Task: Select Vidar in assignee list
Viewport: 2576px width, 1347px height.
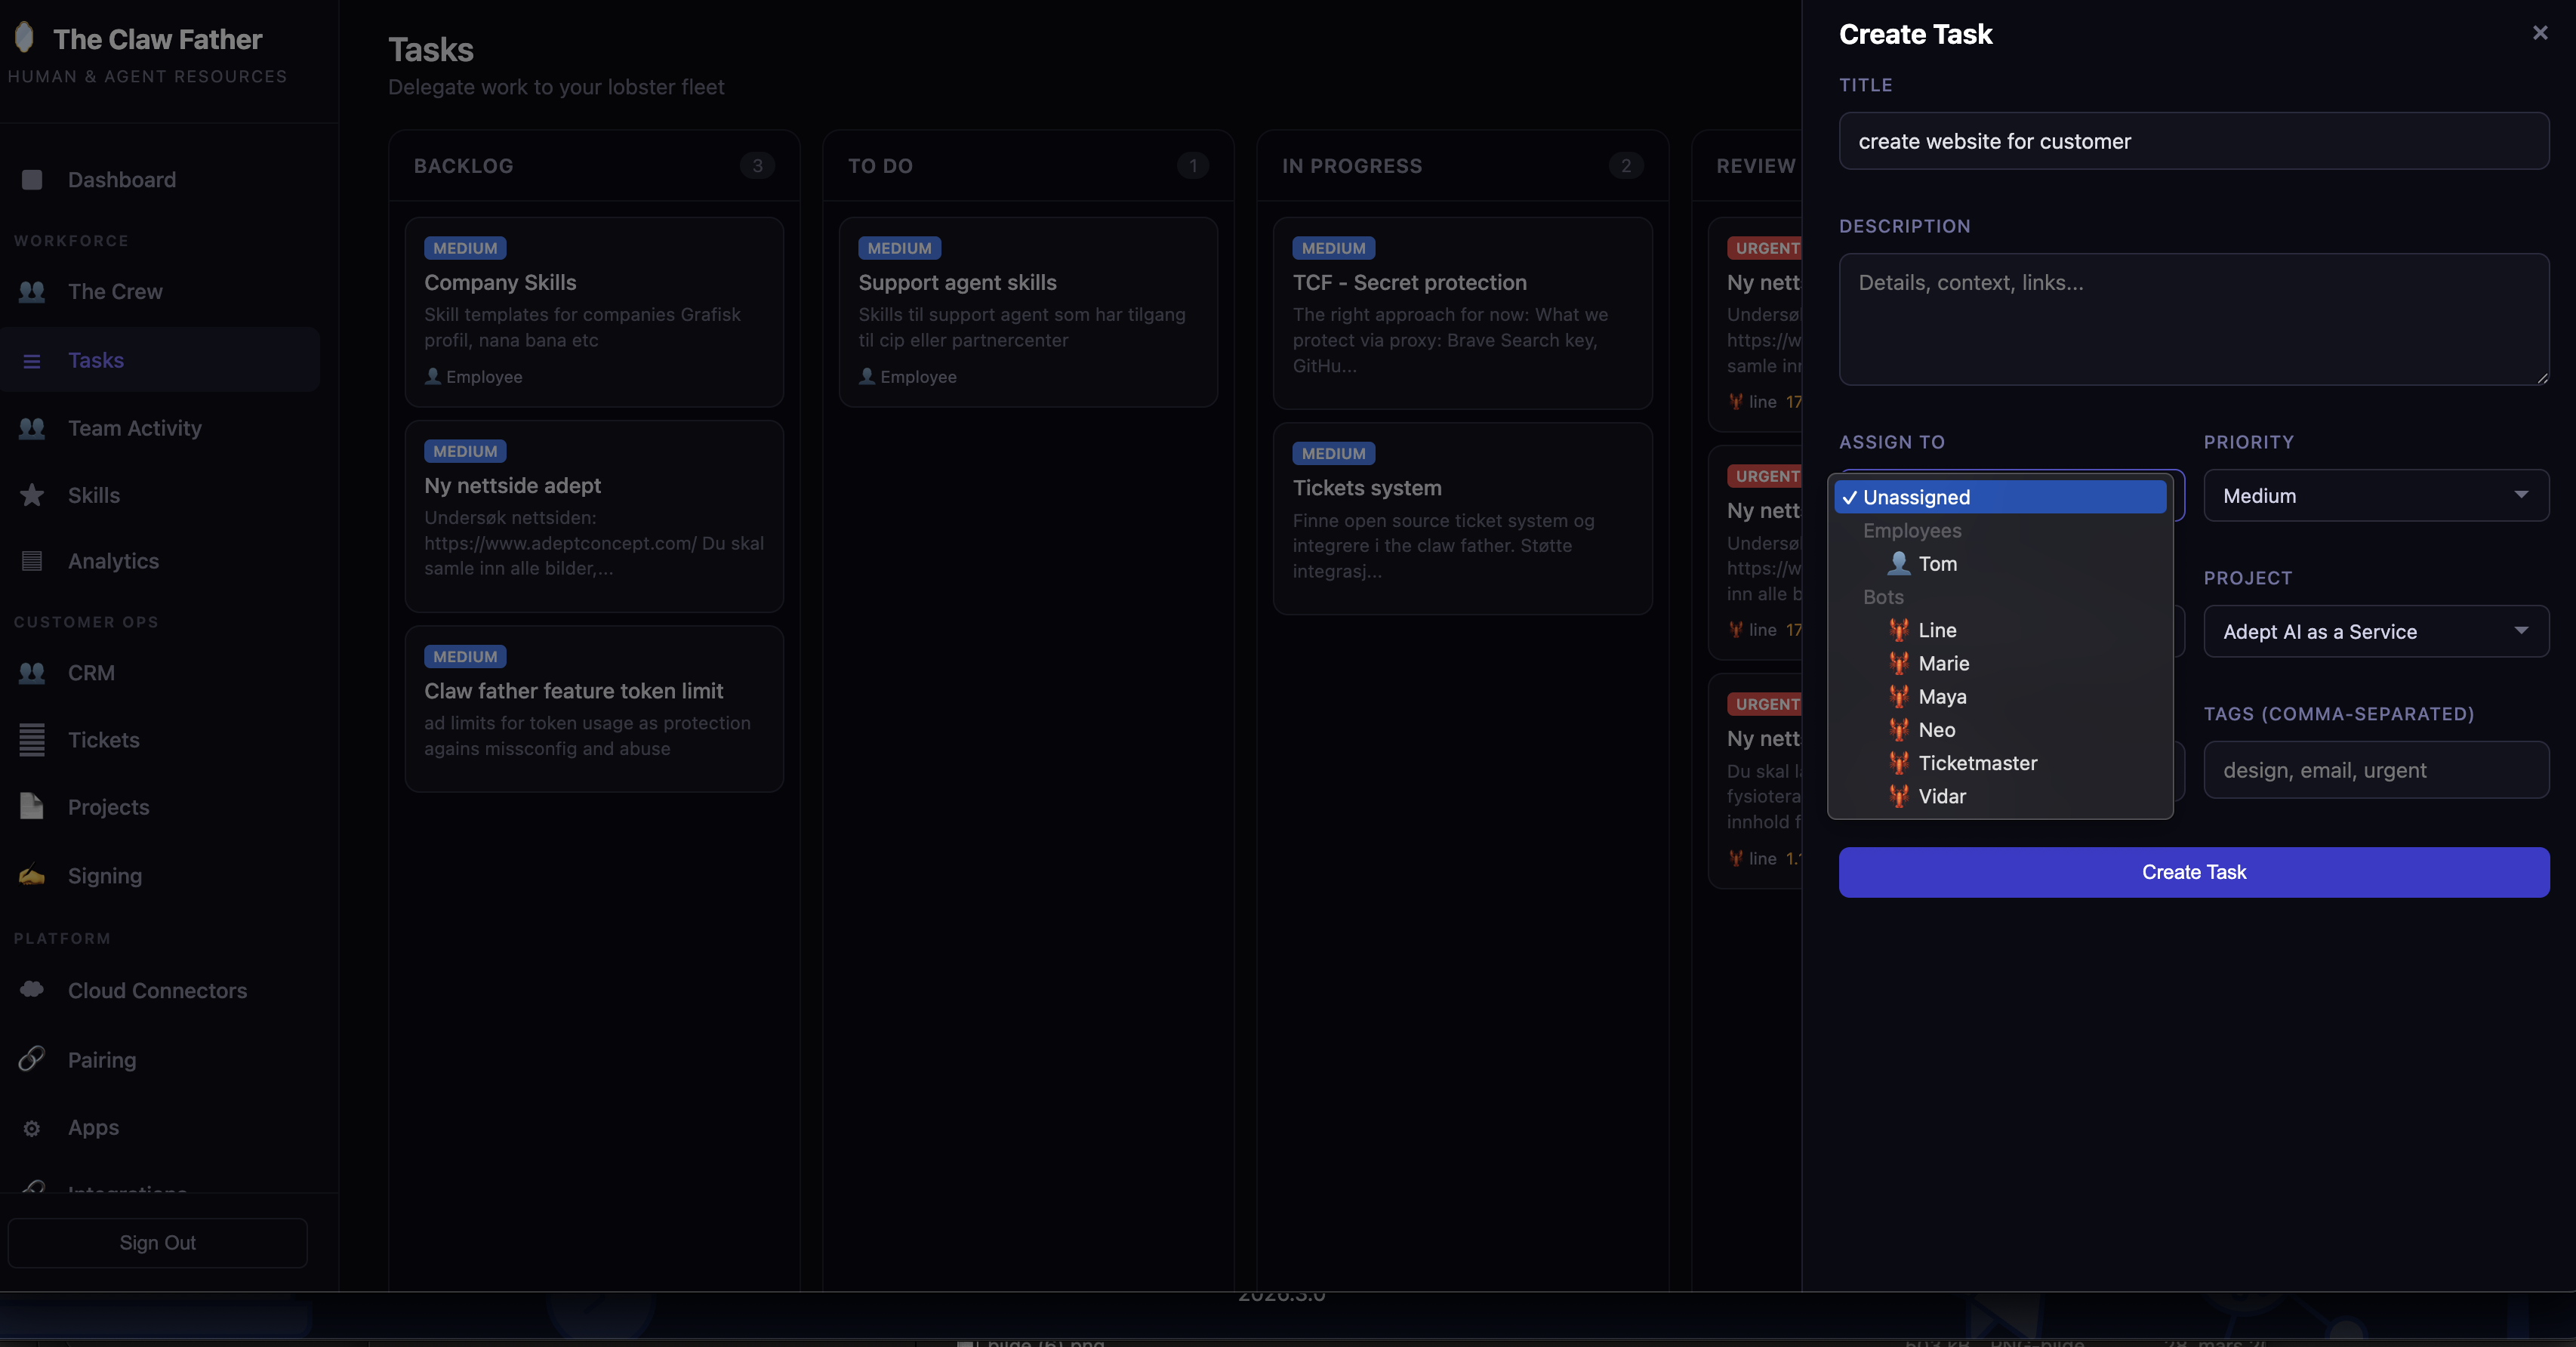Action: point(1941,796)
